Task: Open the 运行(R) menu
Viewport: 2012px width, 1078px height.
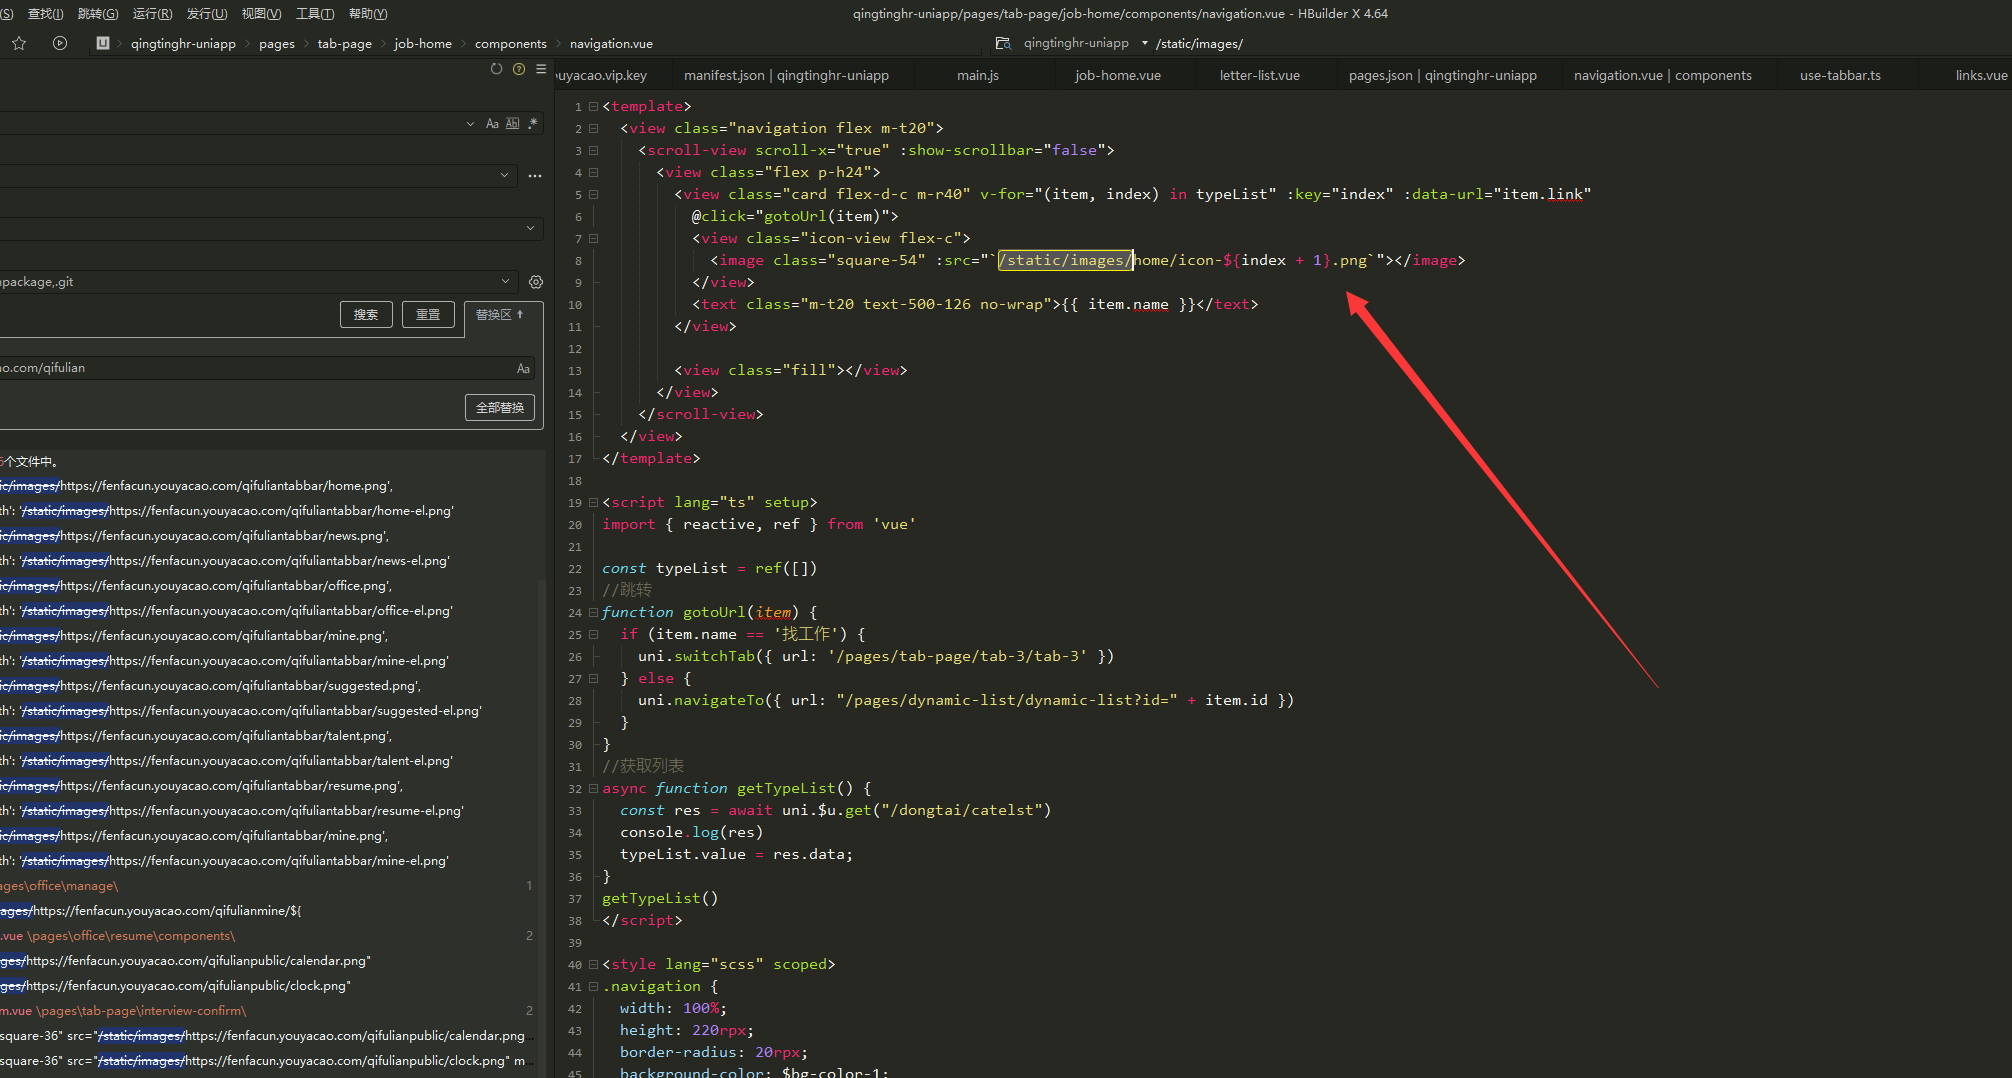Action: click(x=152, y=13)
